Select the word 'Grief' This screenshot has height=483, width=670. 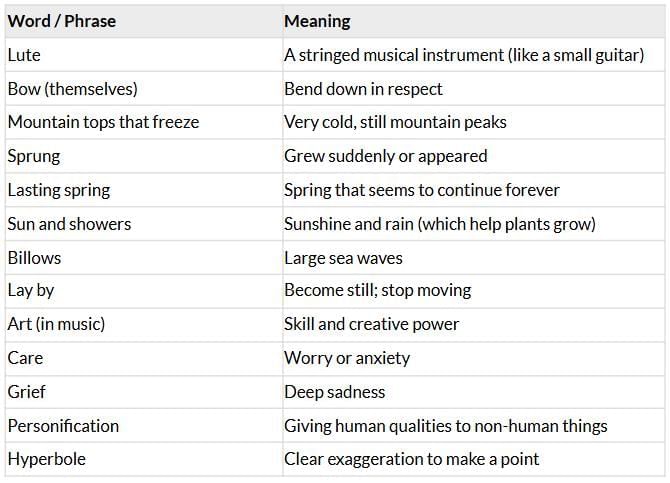(27, 392)
